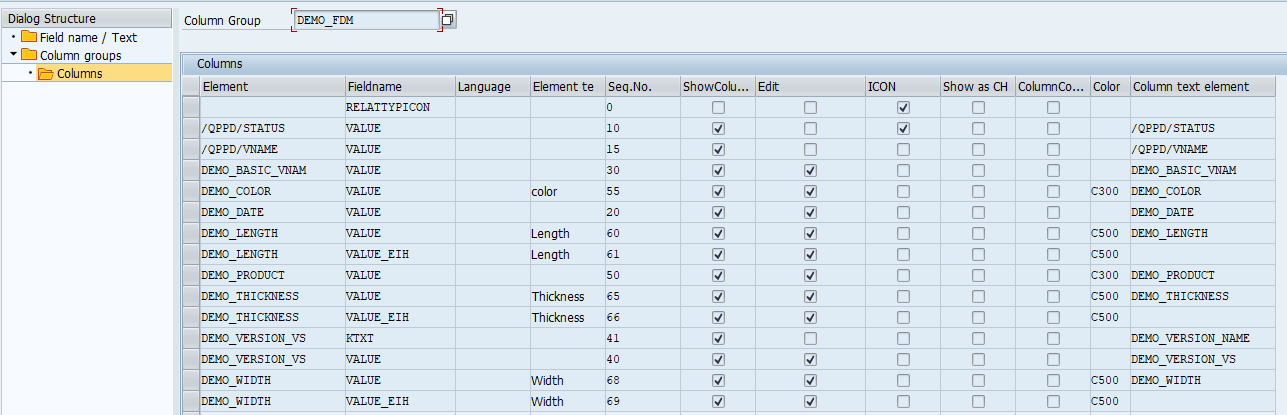Select the Columns node in Dialog Structure
1287x415 pixels.
[x=79, y=73]
